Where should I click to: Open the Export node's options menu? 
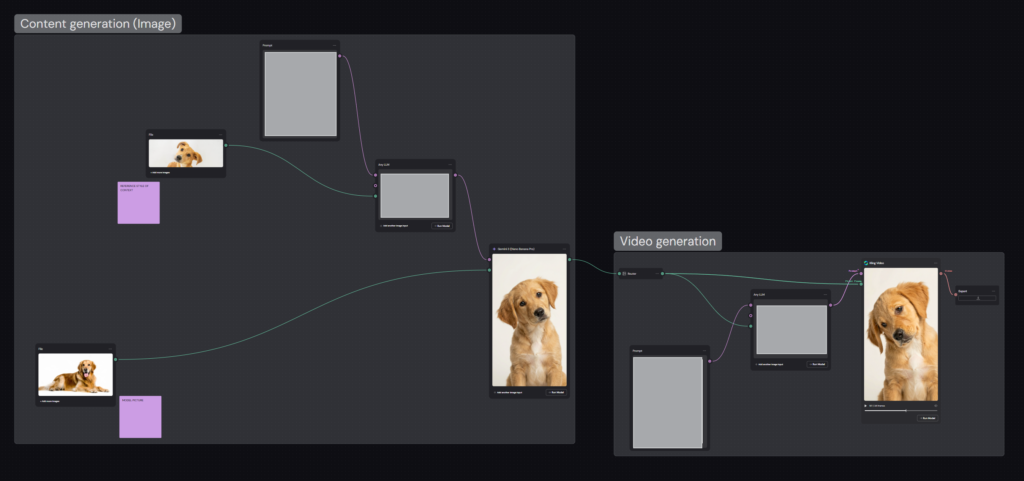993,291
